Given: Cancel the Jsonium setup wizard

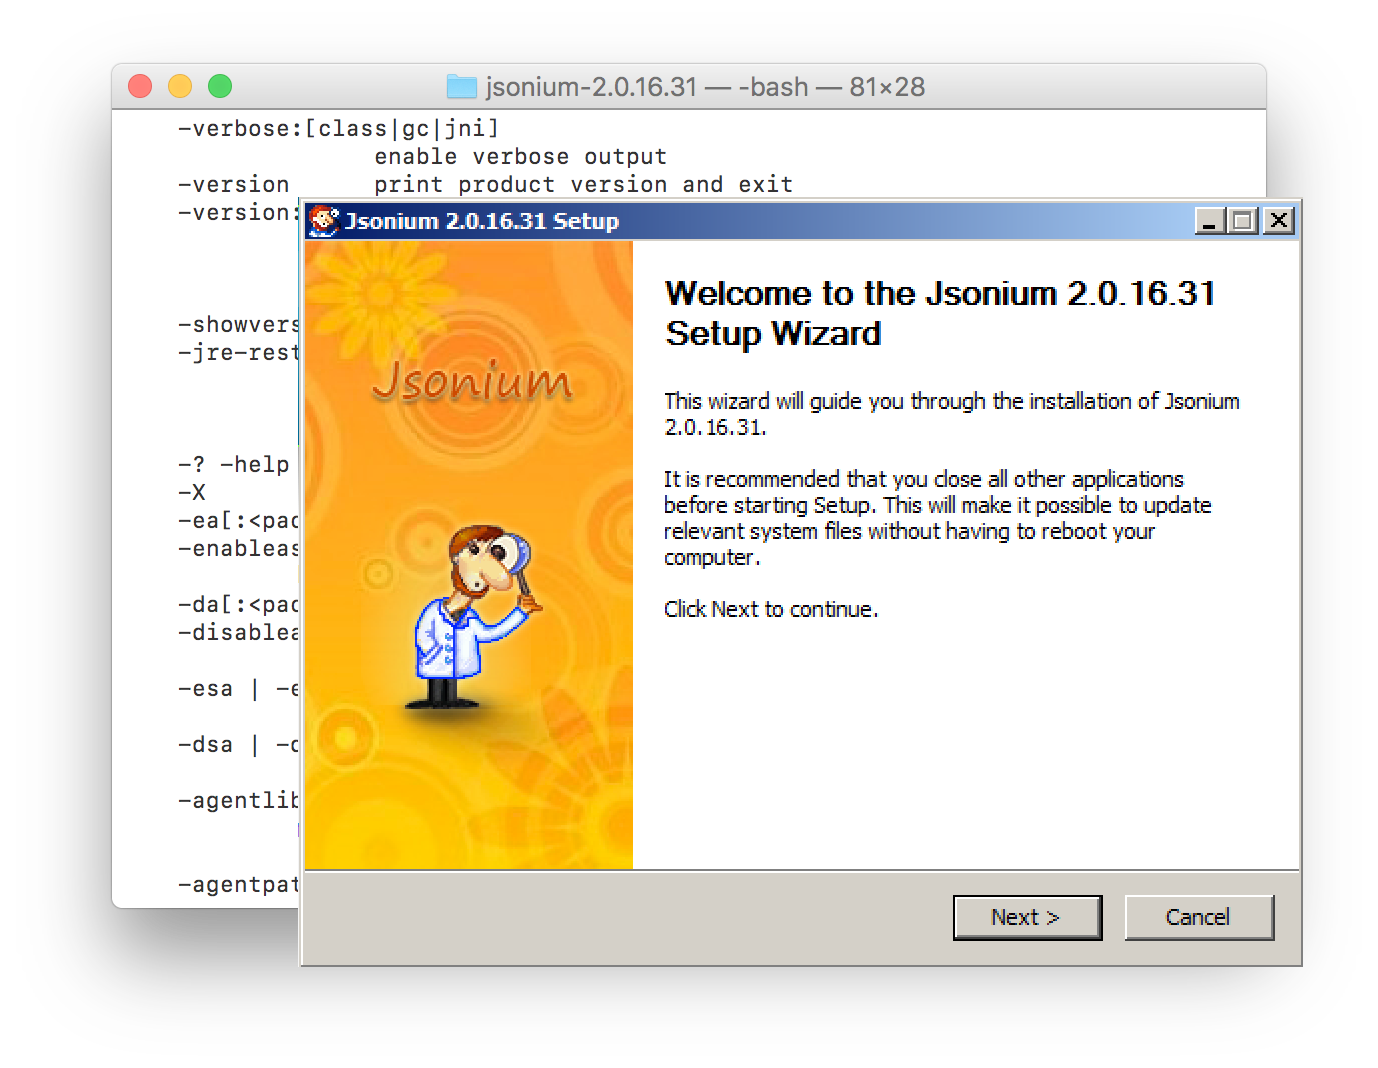Looking at the screenshot, I should [1199, 917].
